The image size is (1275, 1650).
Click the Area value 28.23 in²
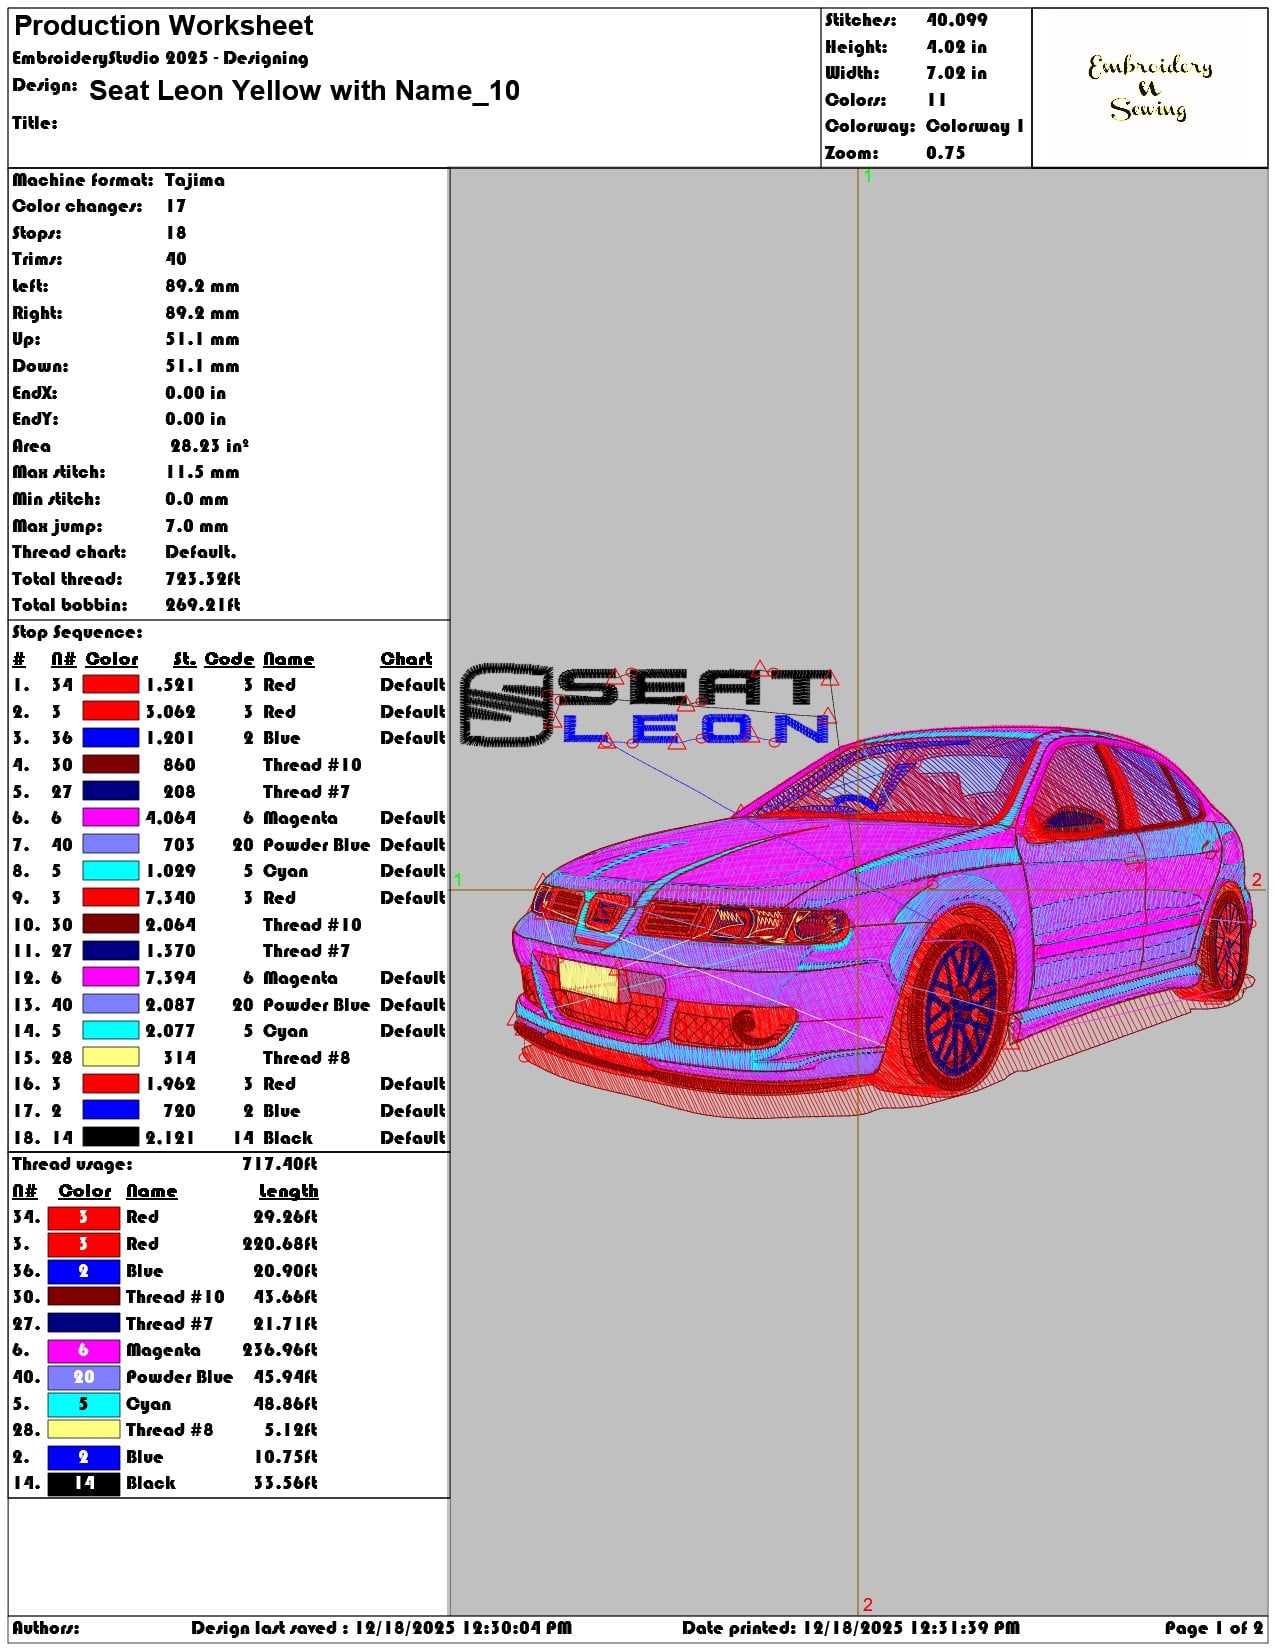[210, 446]
